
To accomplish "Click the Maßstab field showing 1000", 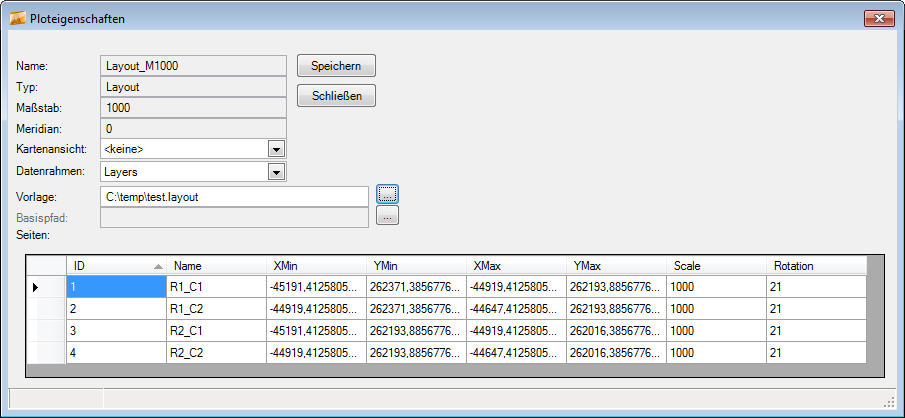I will click(x=193, y=108).
